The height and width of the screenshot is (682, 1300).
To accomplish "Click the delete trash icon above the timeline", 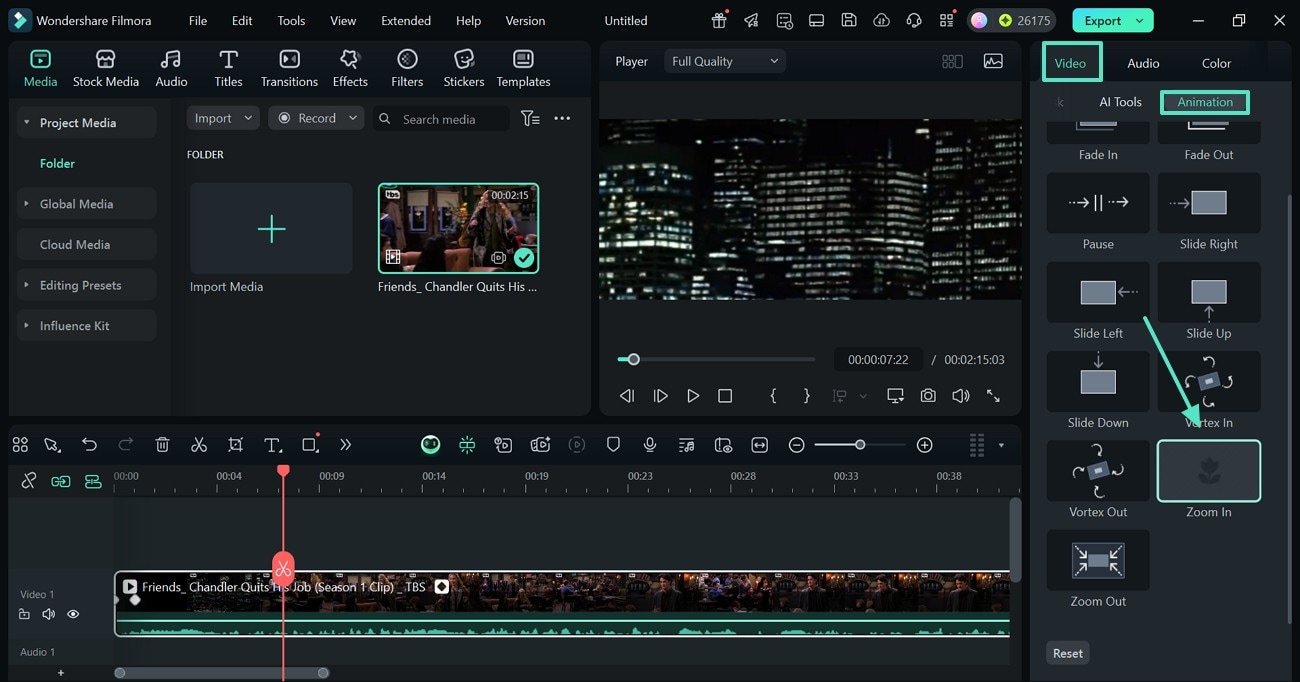I will [162, 444].
